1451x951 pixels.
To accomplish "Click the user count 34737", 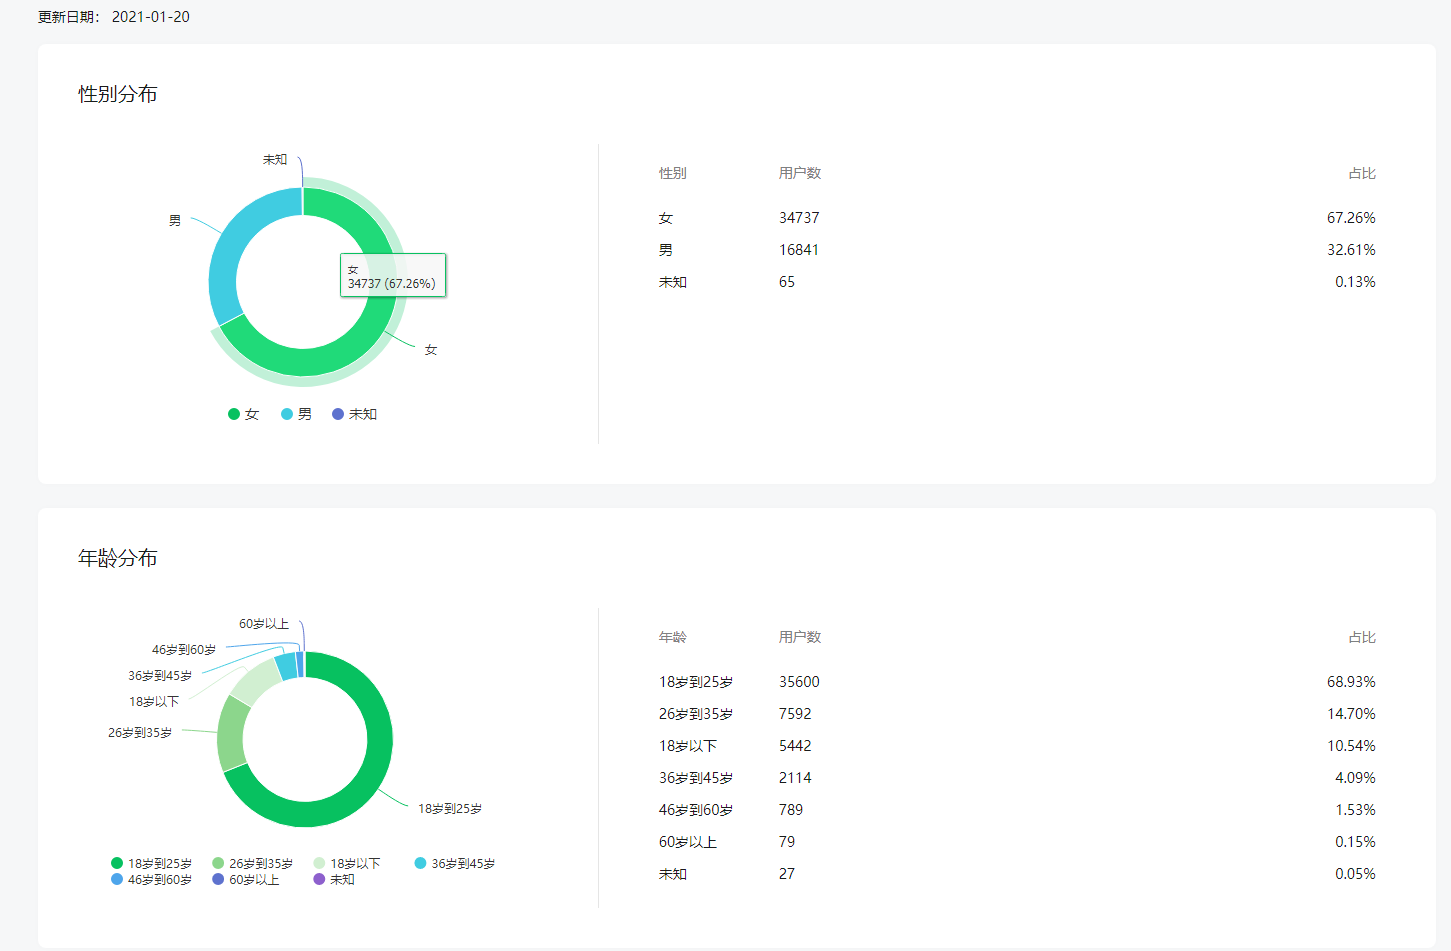I will (799, 218).
